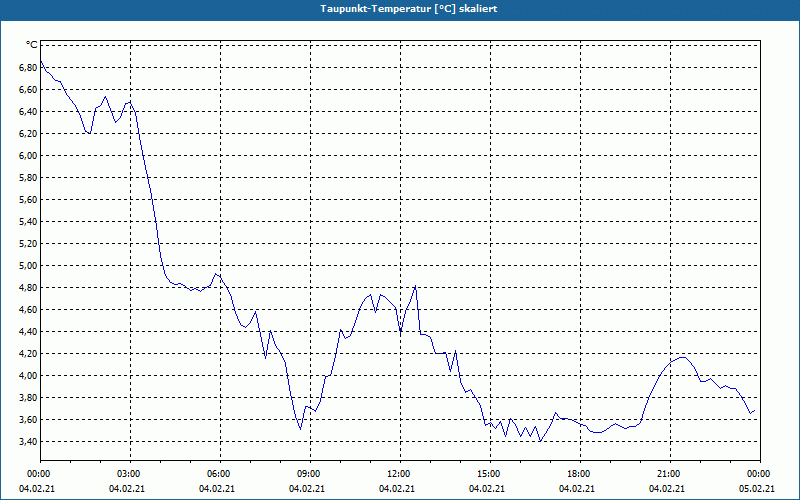Click the 5,00 y-axis value

pyautogui.click(x=28, y=265)
